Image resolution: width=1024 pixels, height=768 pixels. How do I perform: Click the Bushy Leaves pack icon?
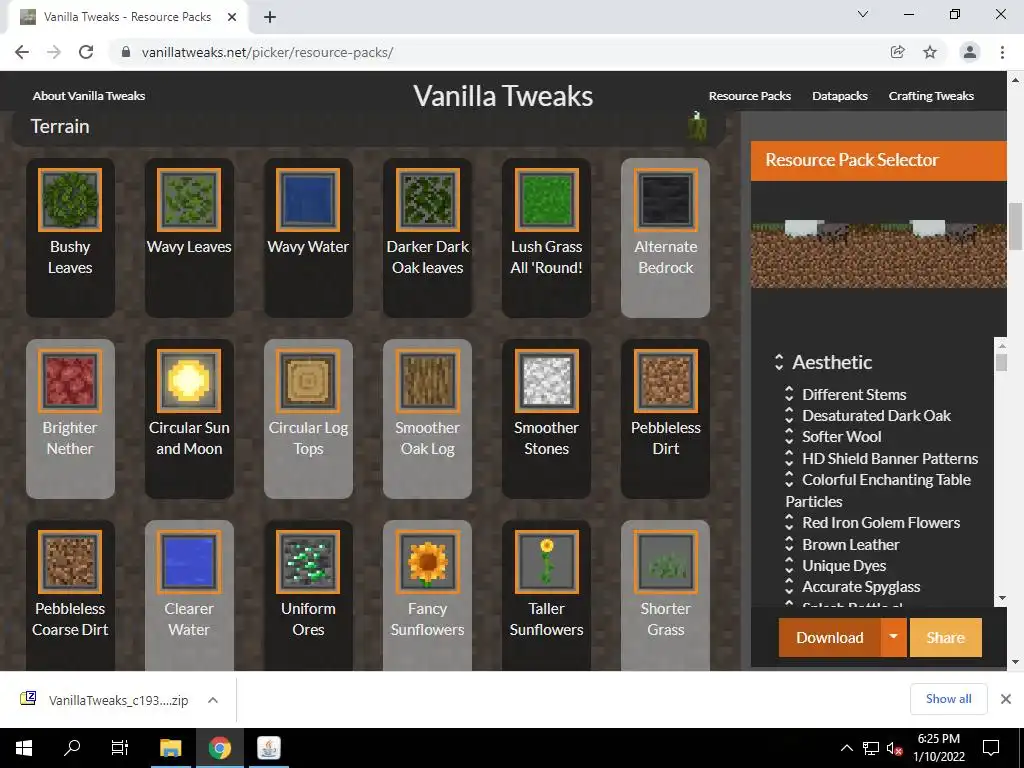pyautogui.click(x=70, y=200)
